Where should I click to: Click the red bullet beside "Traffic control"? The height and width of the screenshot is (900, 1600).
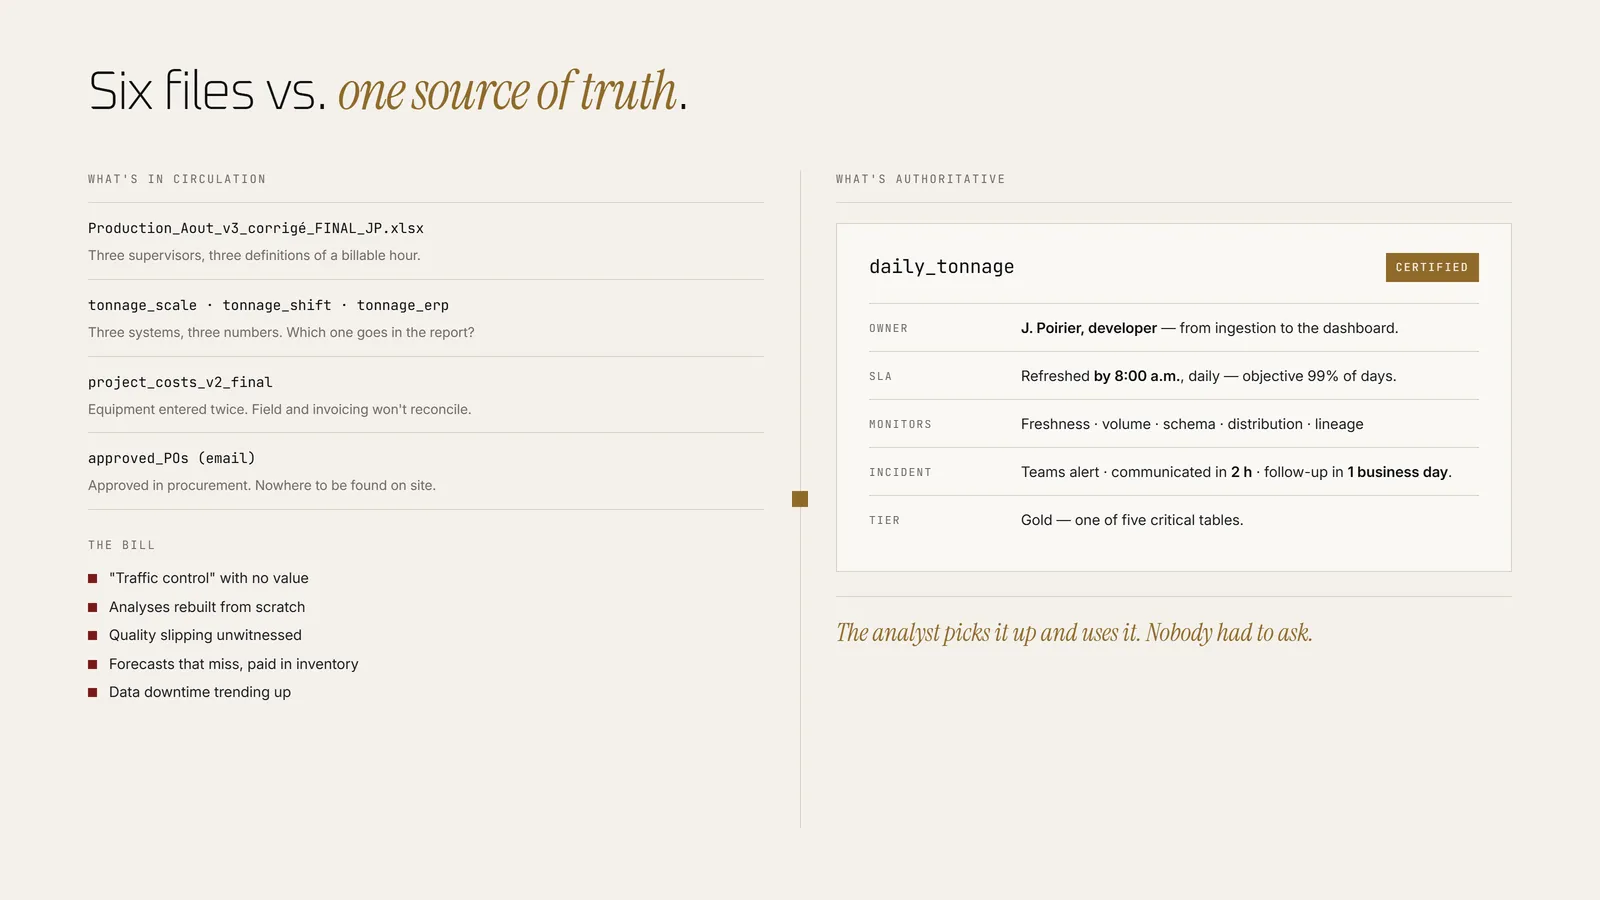[x=93, y=578]
